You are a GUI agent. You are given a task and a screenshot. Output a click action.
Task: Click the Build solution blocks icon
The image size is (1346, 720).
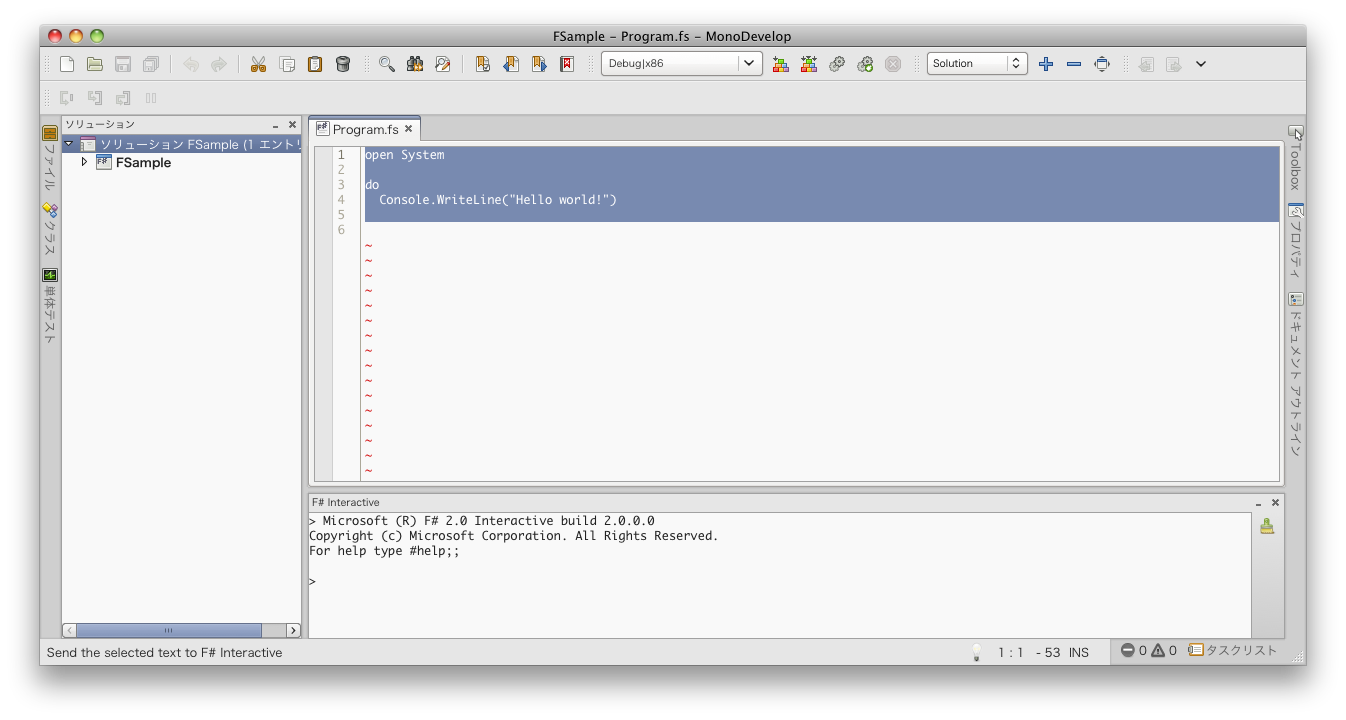781,64
